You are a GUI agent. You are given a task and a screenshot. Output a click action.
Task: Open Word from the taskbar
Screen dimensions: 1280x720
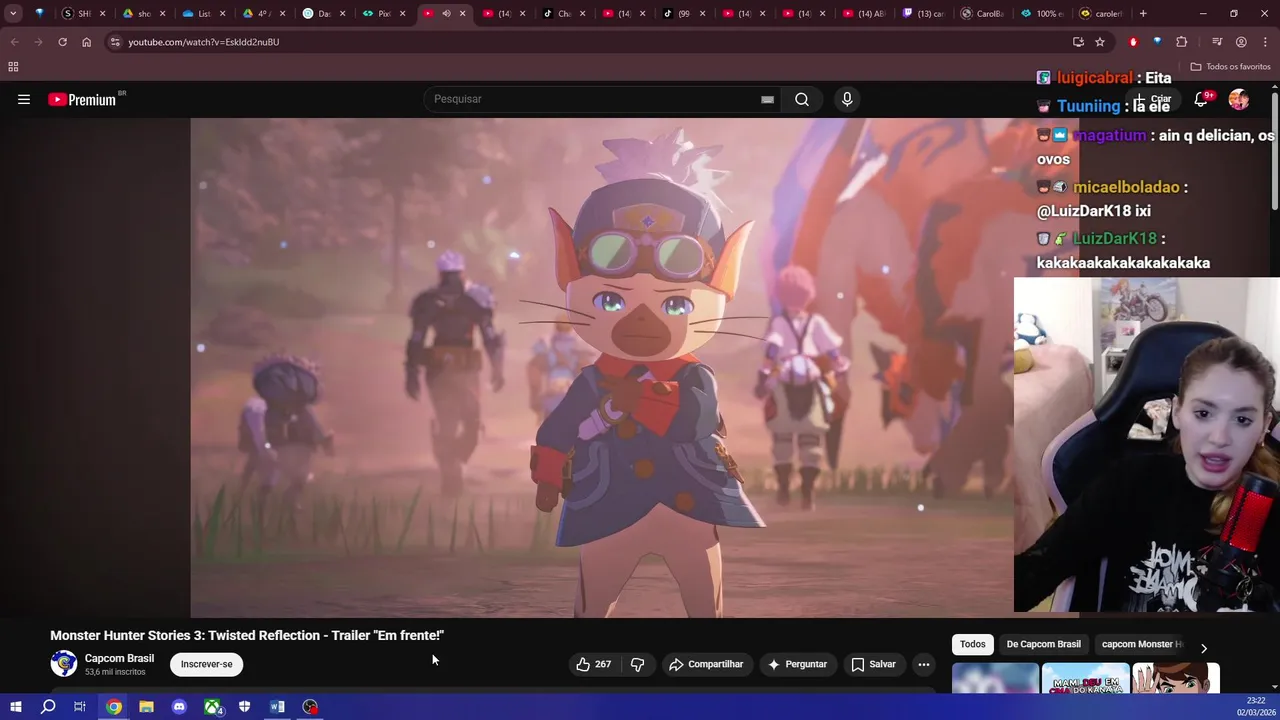(277, 707)
